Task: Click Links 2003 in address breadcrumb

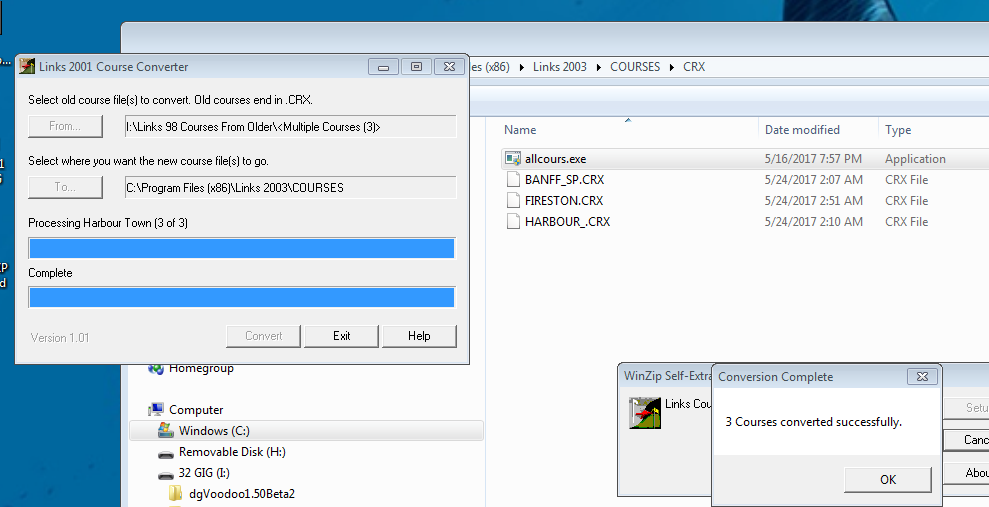Action: (x=559, y=66)
